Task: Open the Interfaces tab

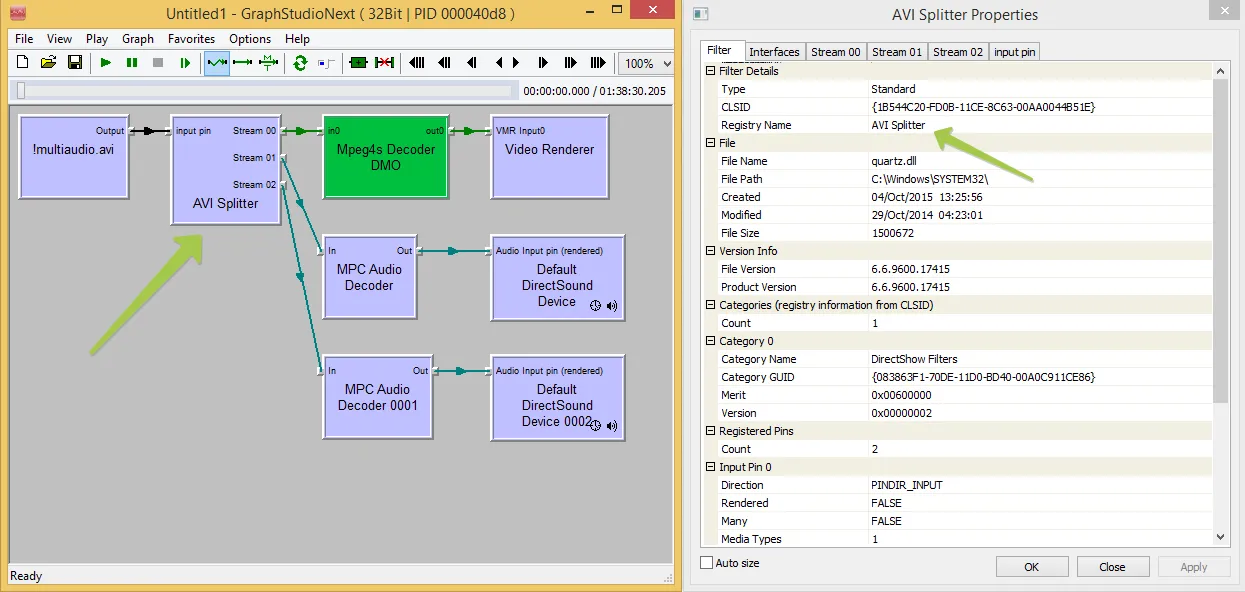Action: coord(774,52)
